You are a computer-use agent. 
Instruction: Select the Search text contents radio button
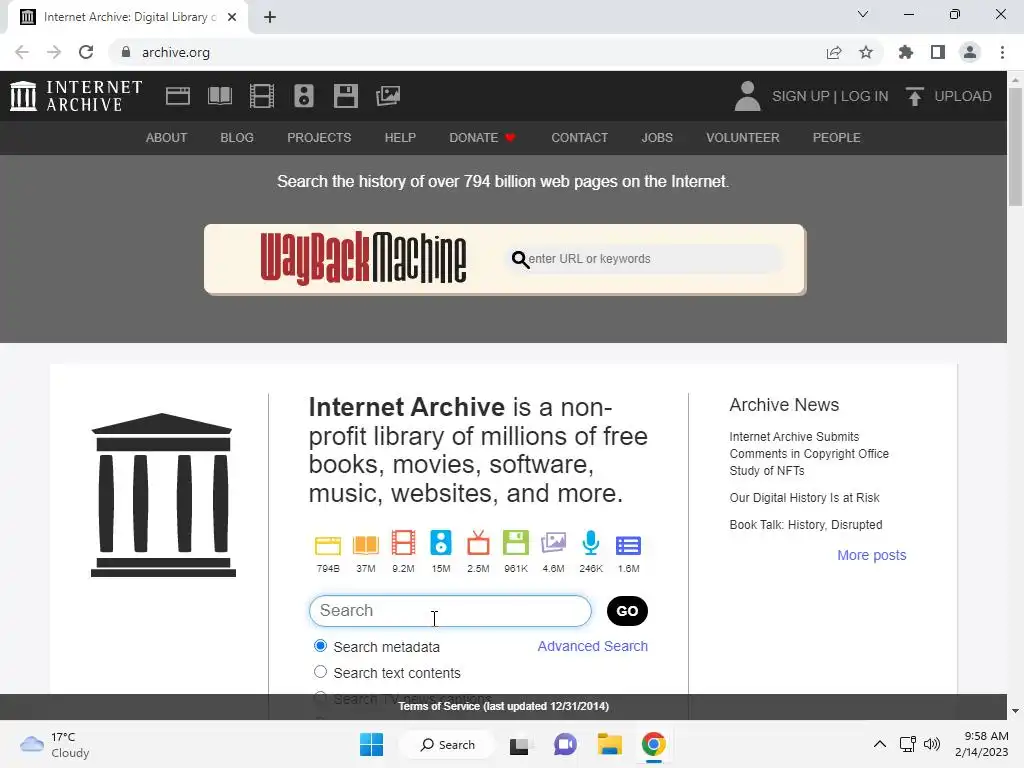click(x=320, y=672)
